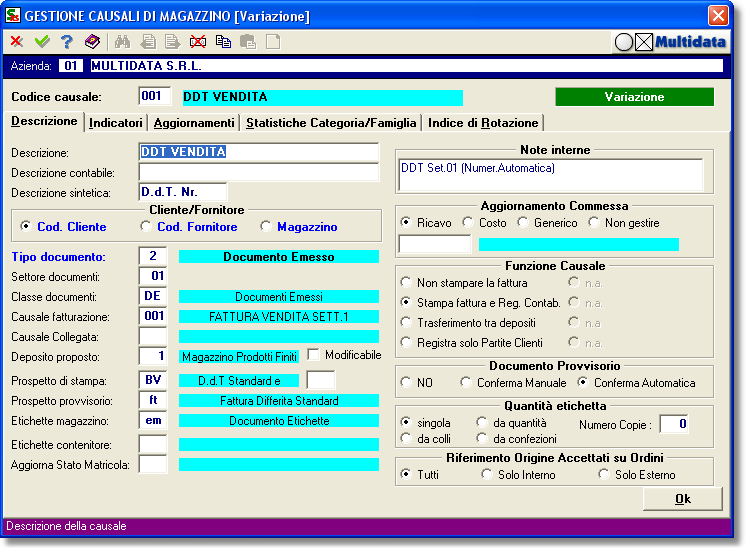Screen dimensions: 746x550
Task: Open the Aggiornamenti tab
Action: 194,123
